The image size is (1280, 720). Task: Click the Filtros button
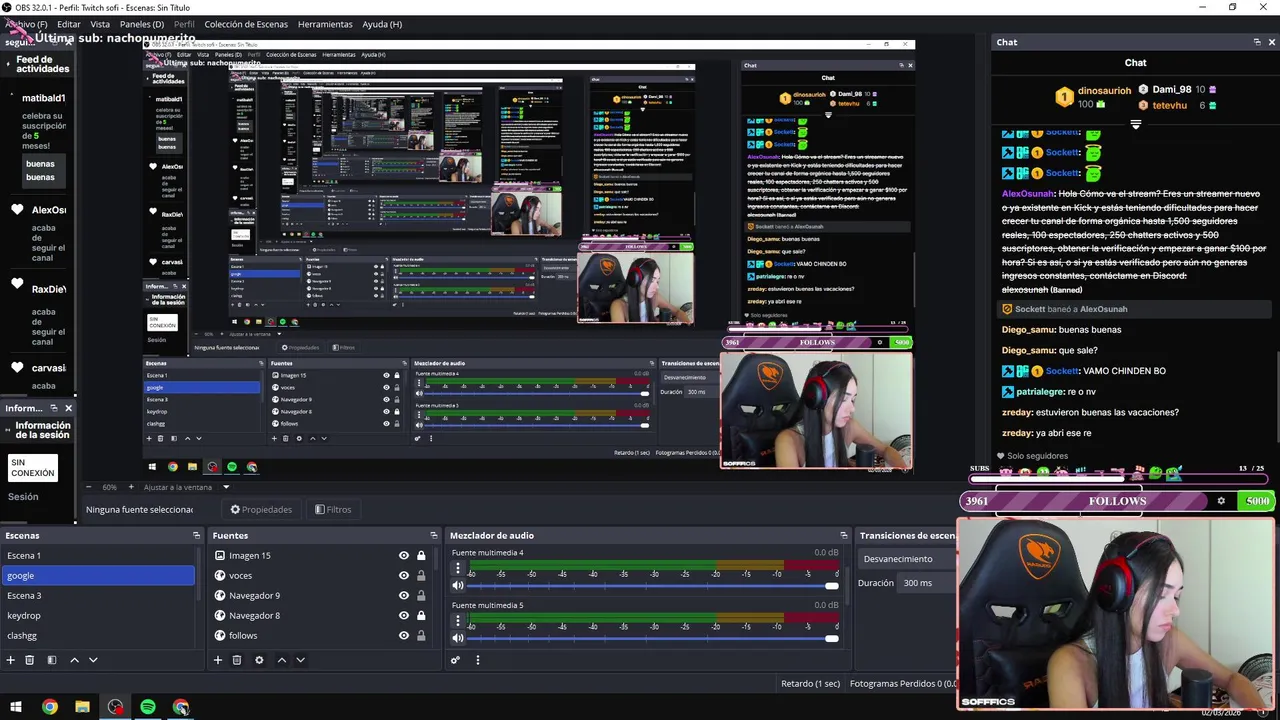click(333, 509)
